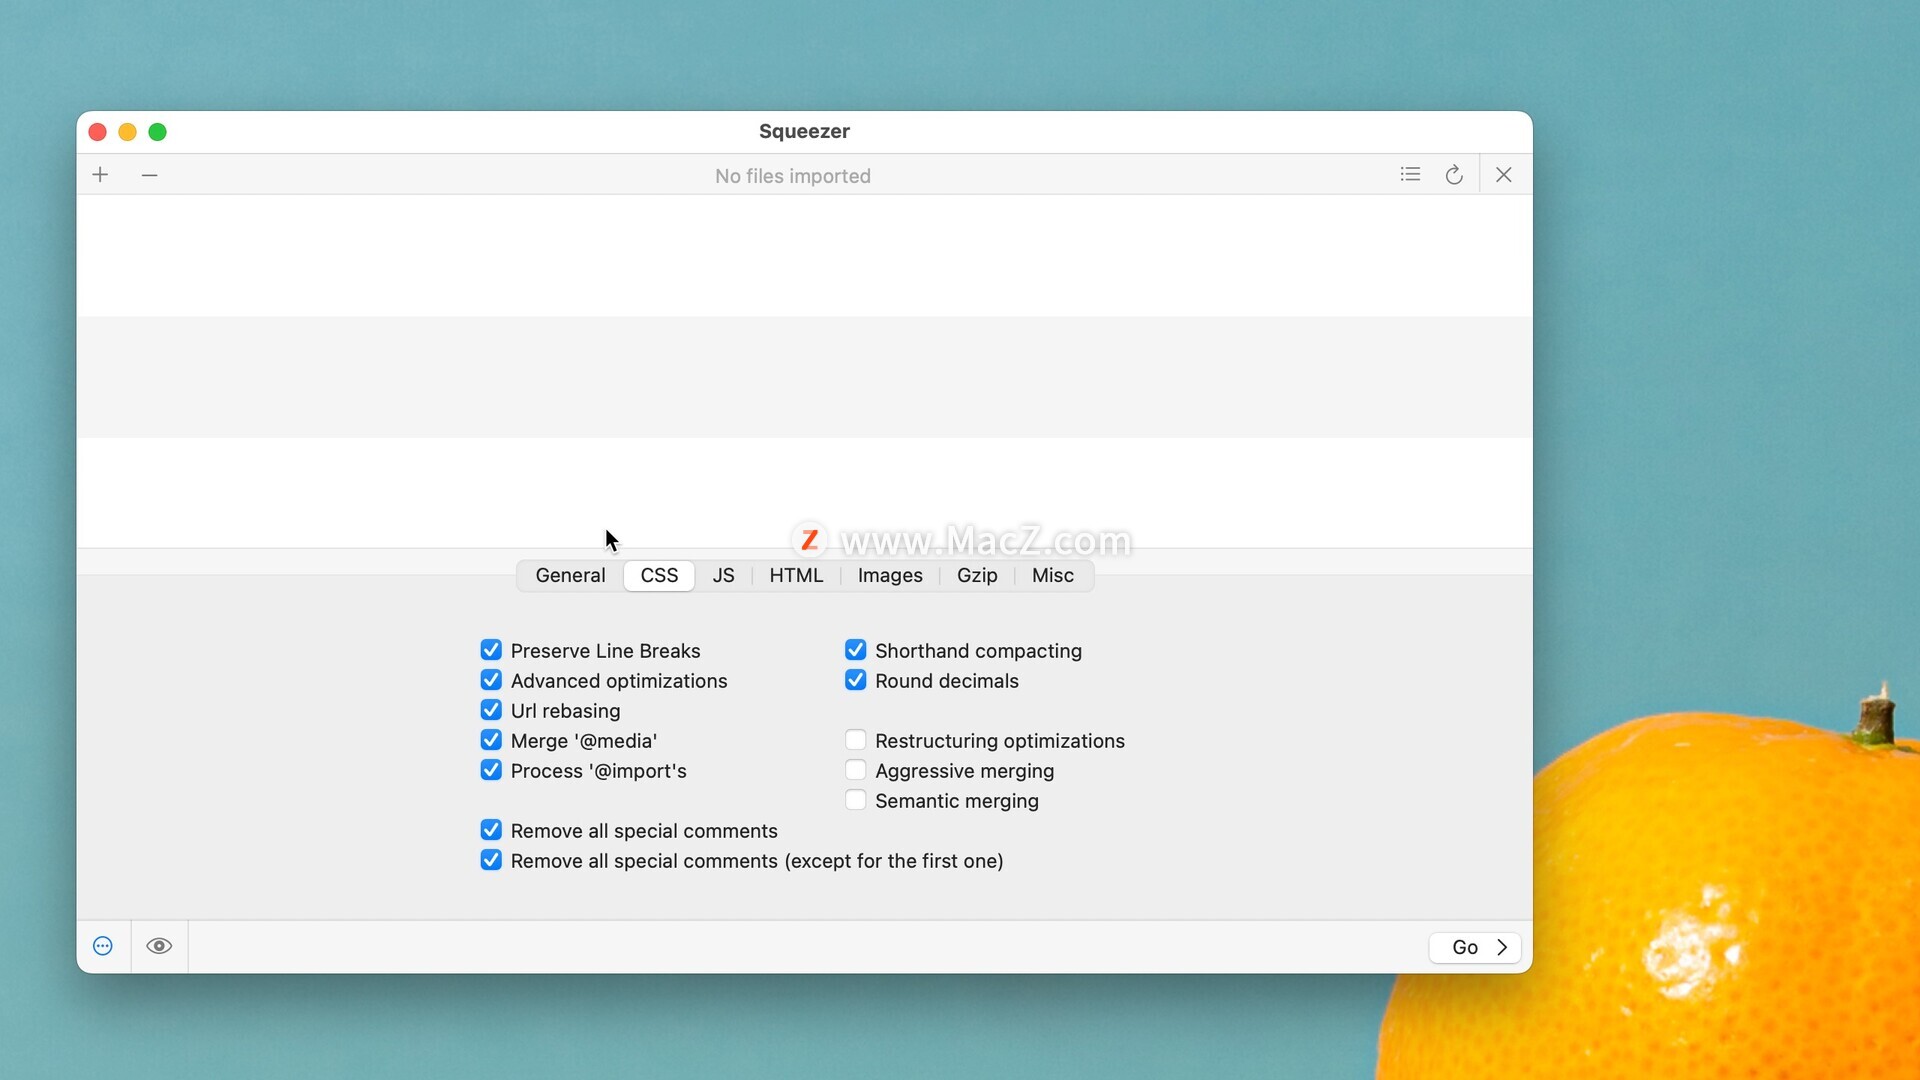
Task: Toggle Url rebasing checkbox
Action: tap(491, 710)
